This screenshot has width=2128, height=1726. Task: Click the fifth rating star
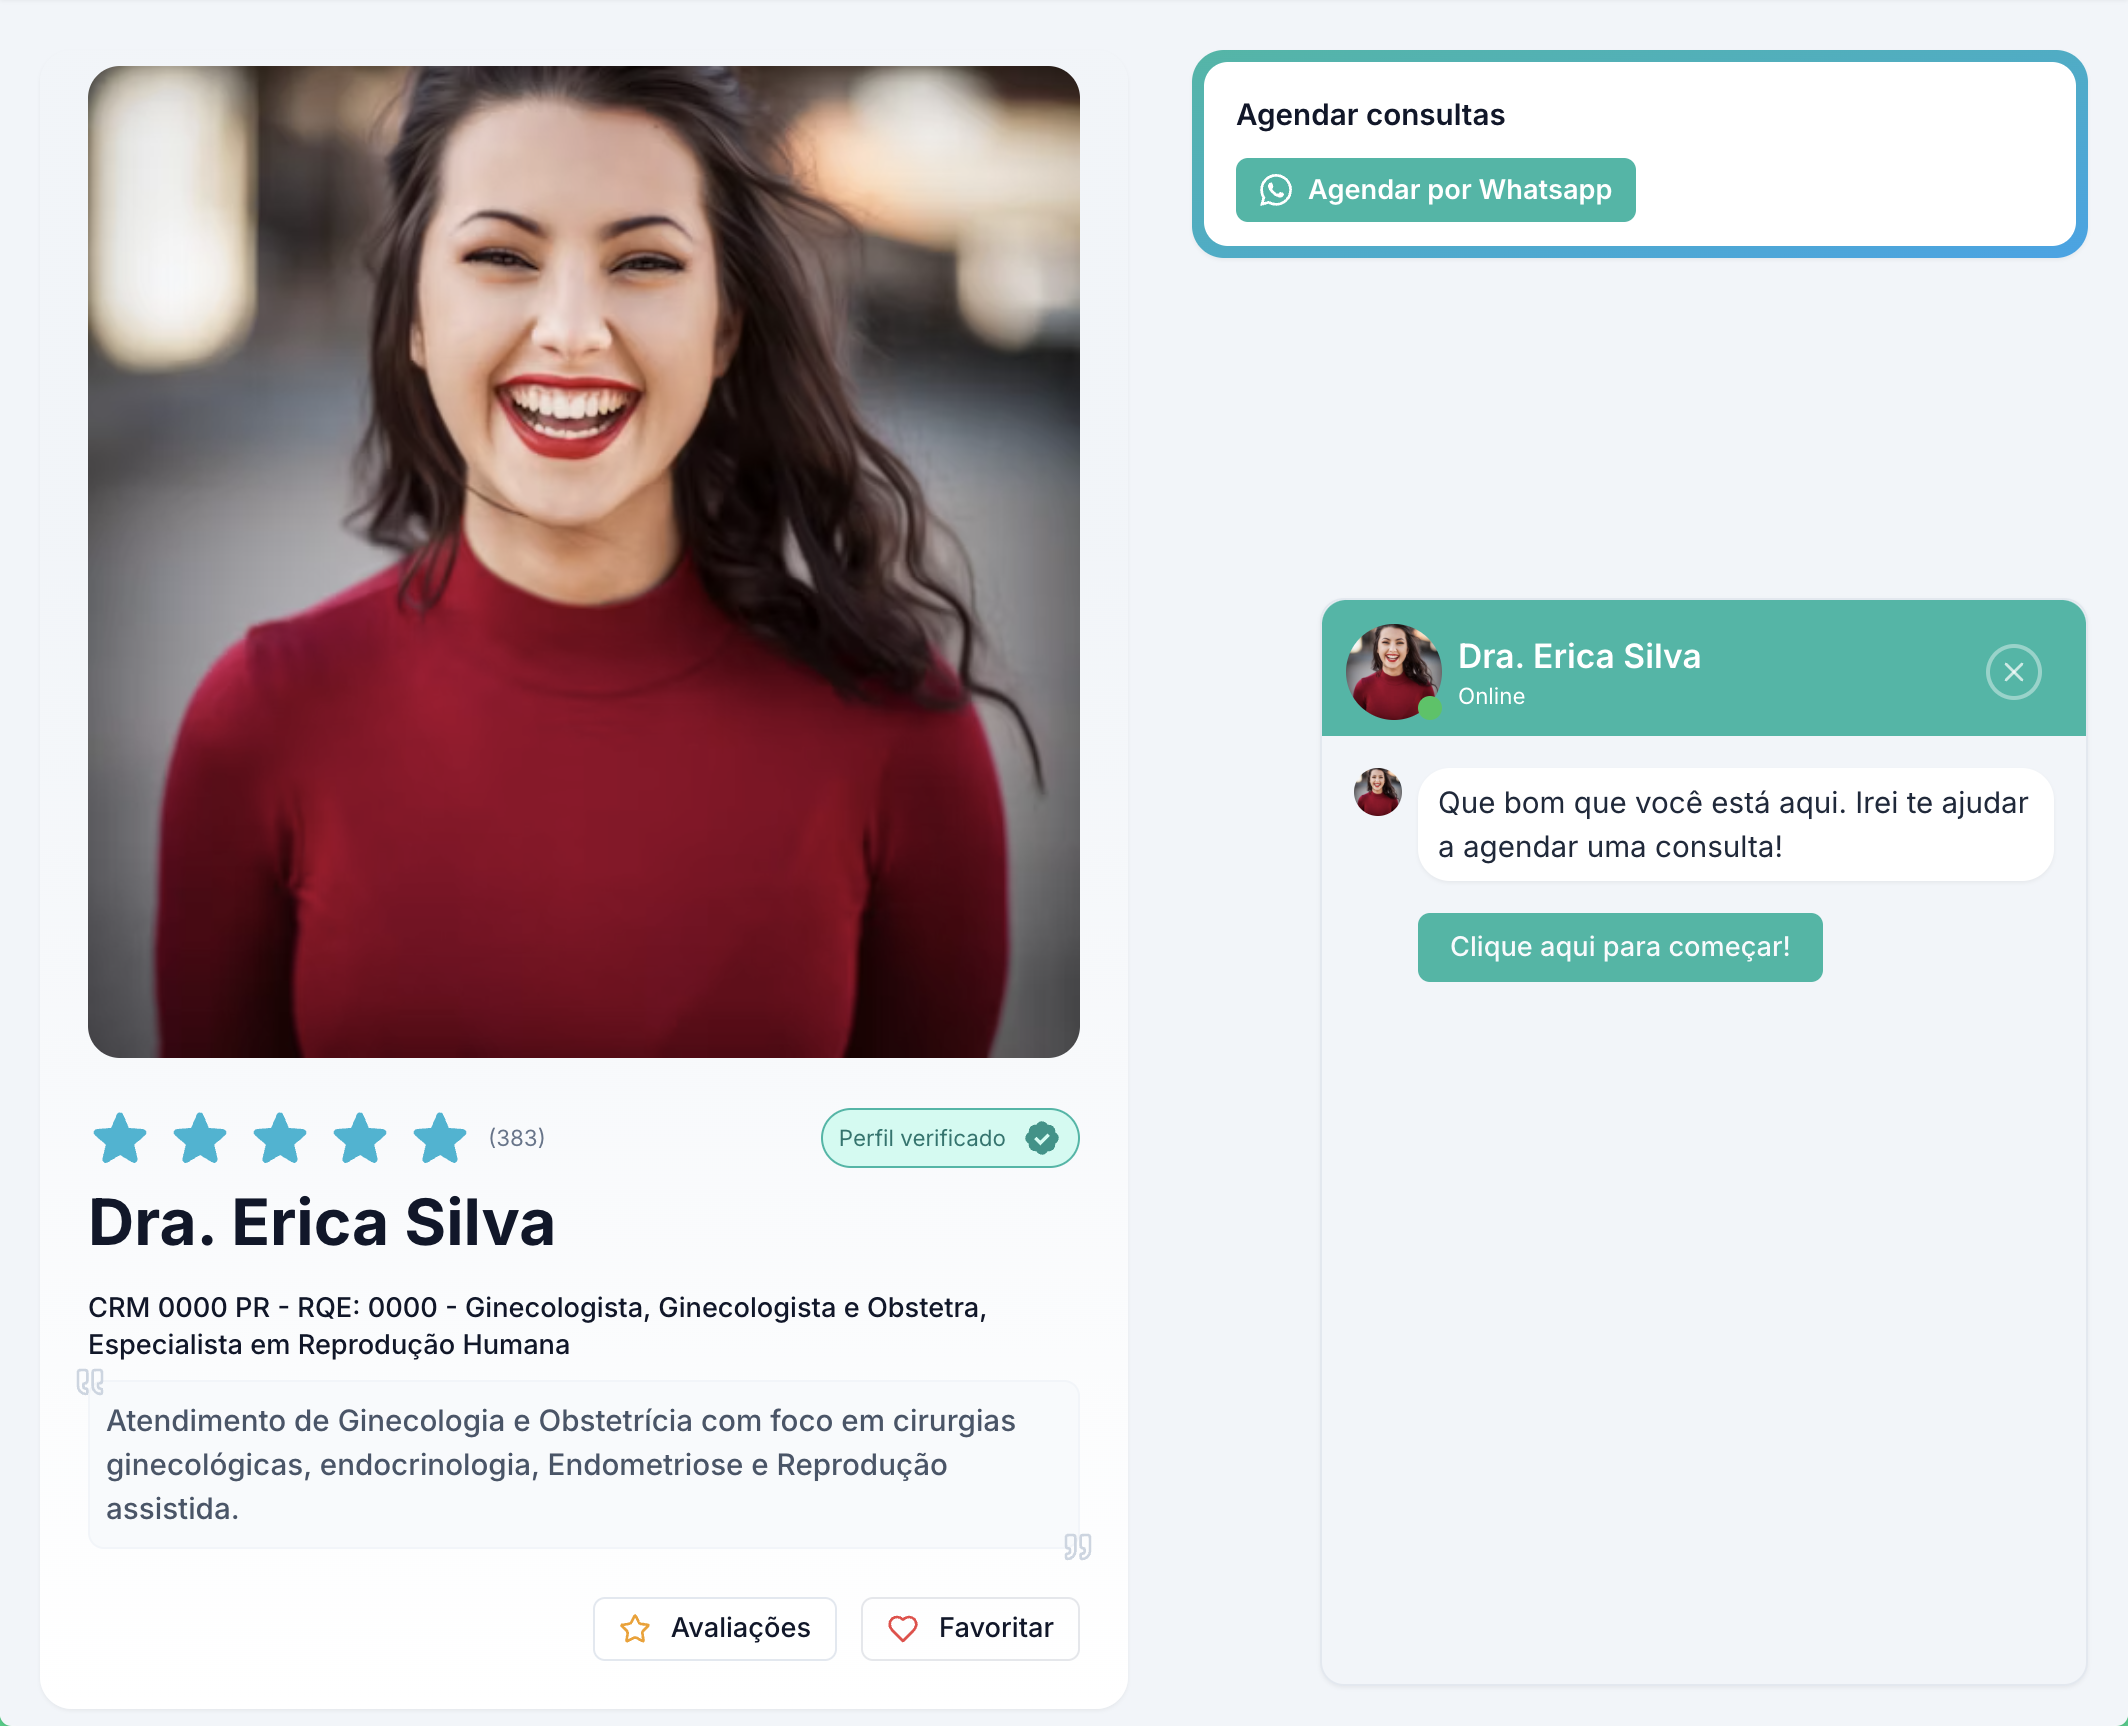pyautogui.click(x=440, y=1138)
